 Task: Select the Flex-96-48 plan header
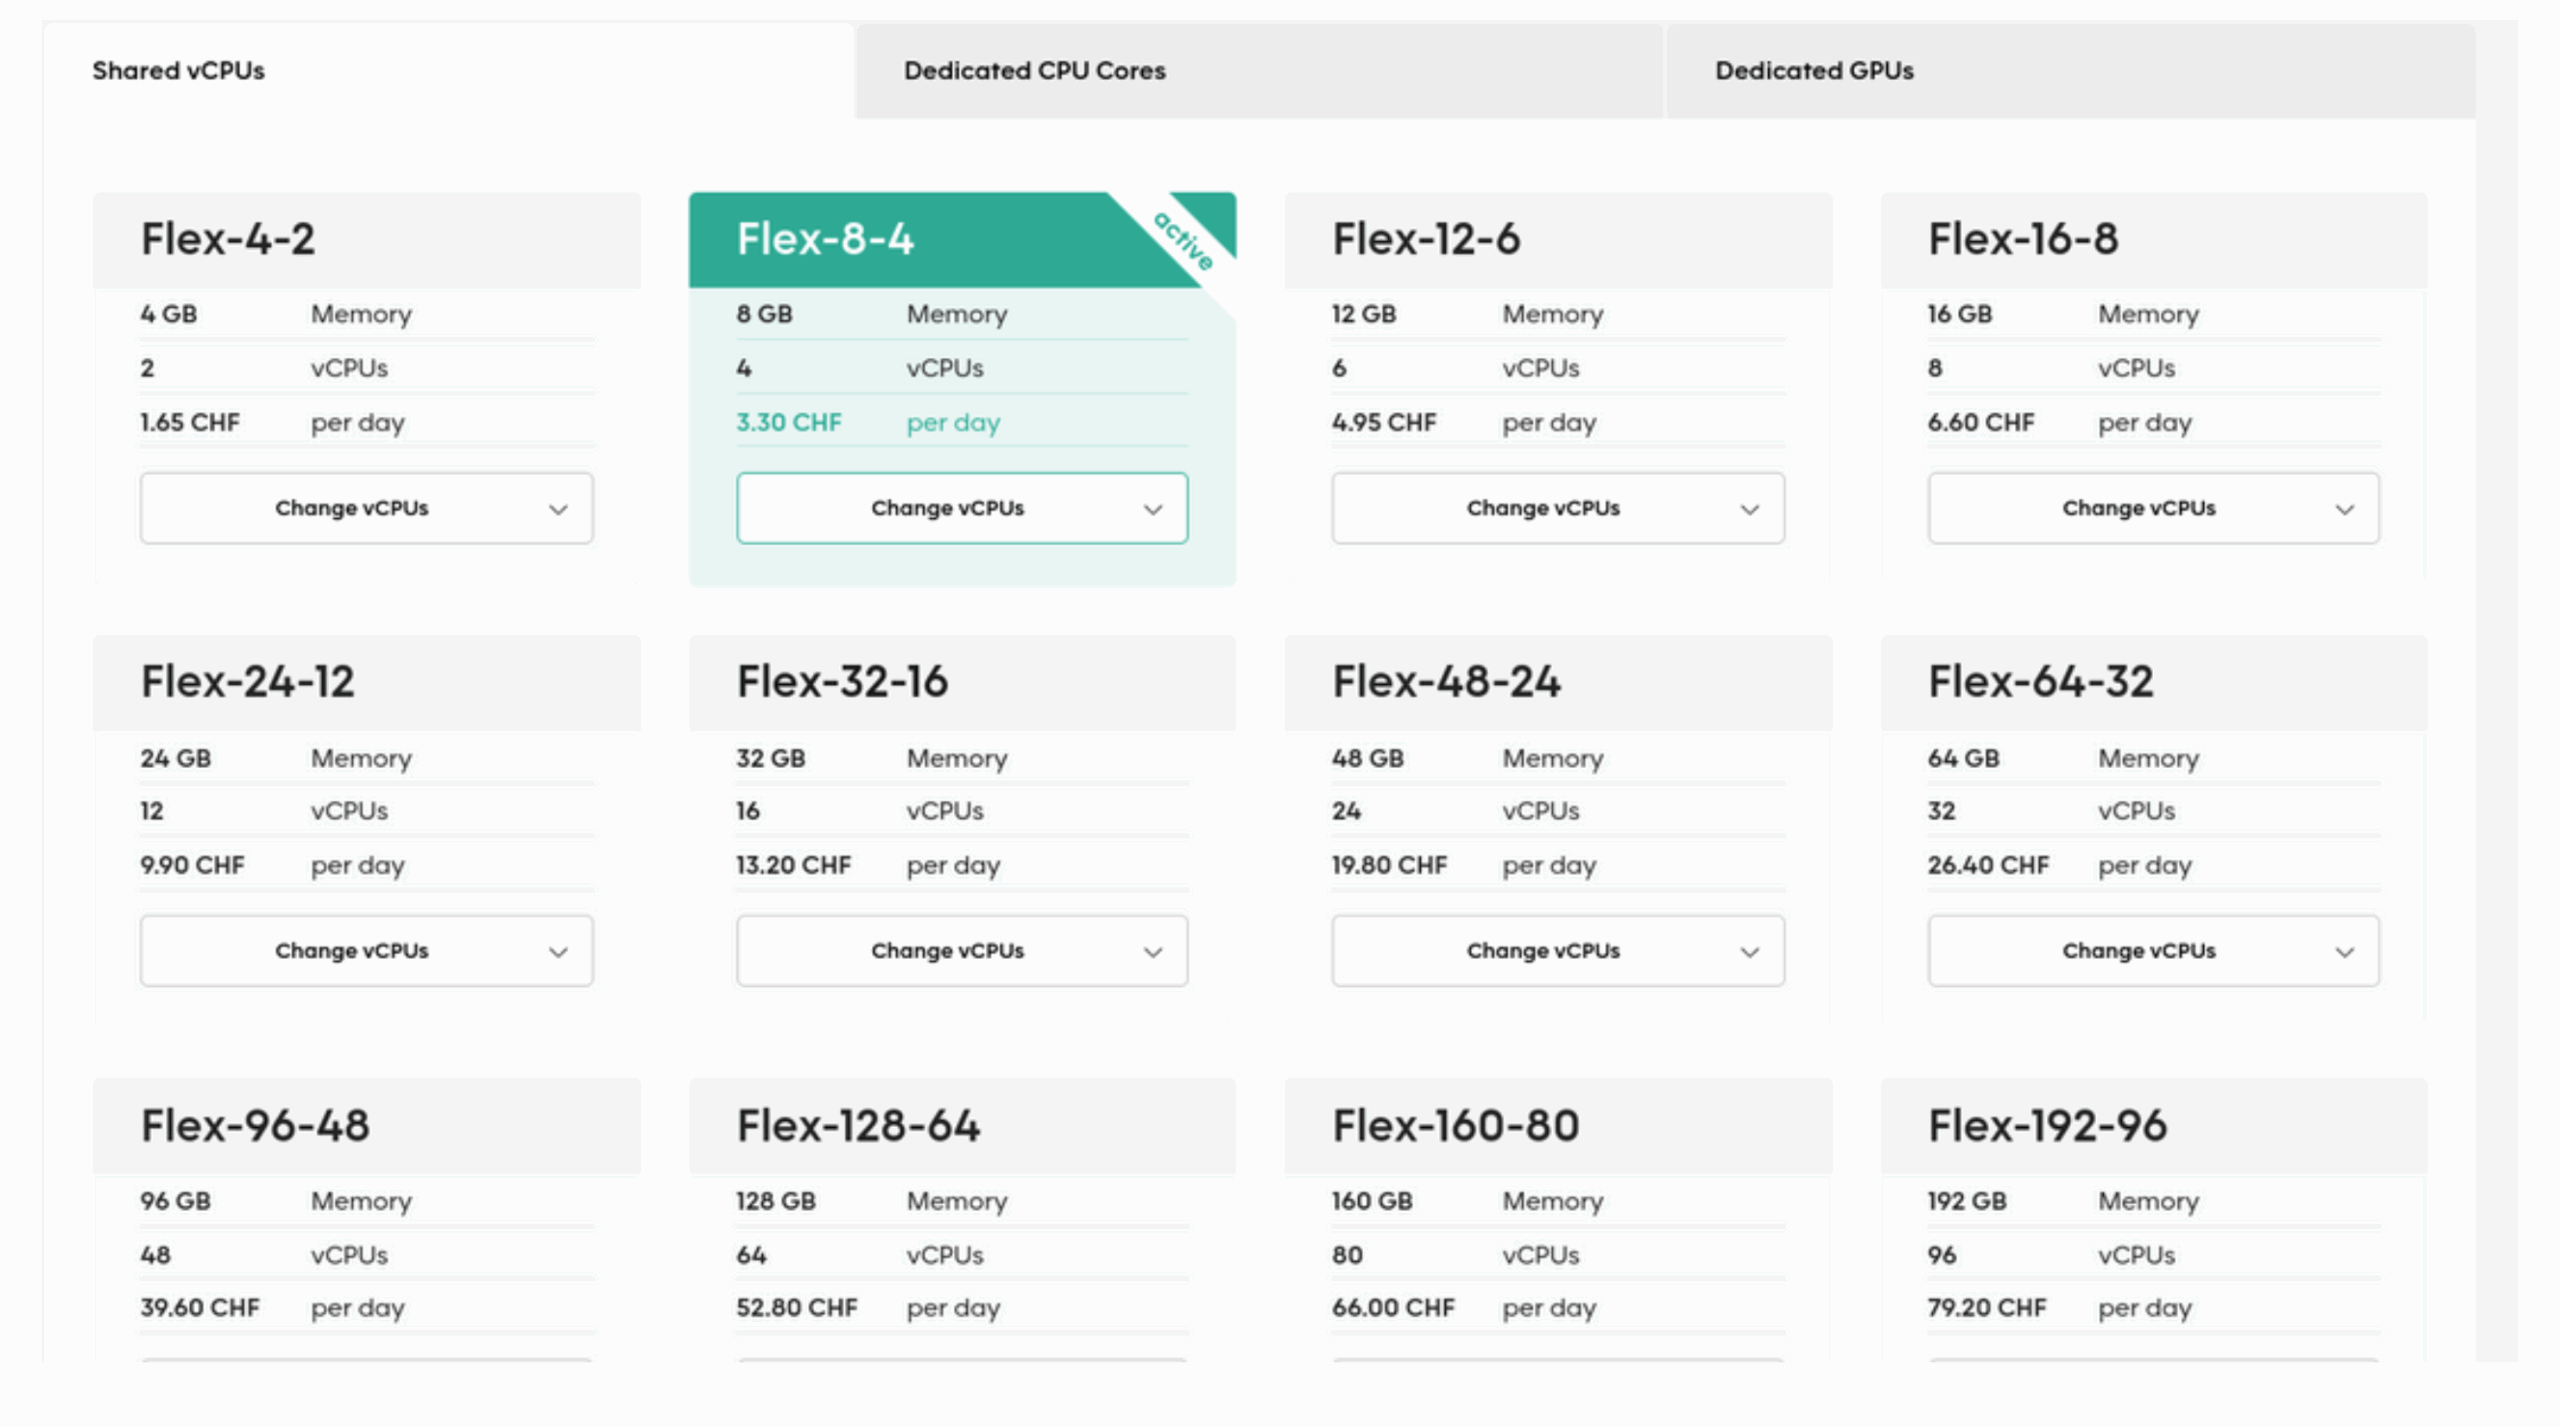(366, 1126)
